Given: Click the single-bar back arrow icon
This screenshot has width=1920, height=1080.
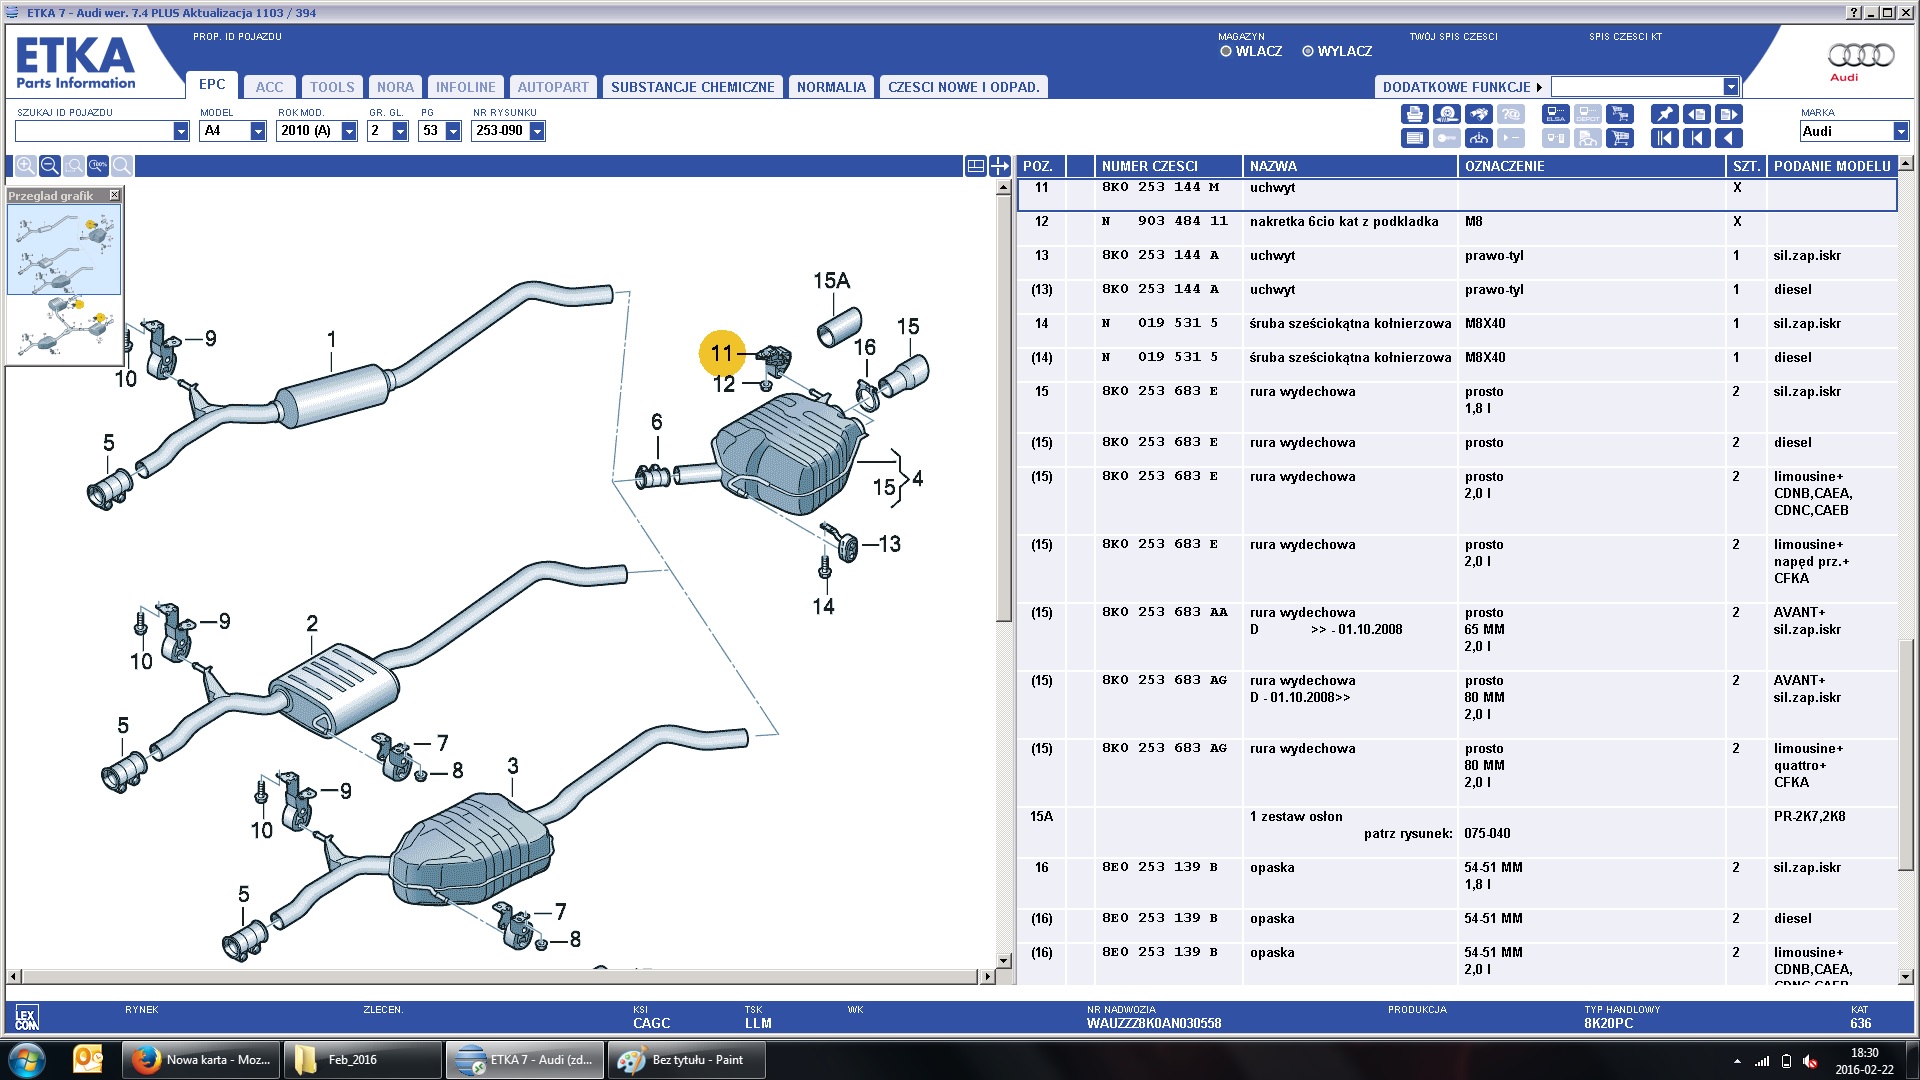Looking at the screenshot, I should [x=1696, y=138].
